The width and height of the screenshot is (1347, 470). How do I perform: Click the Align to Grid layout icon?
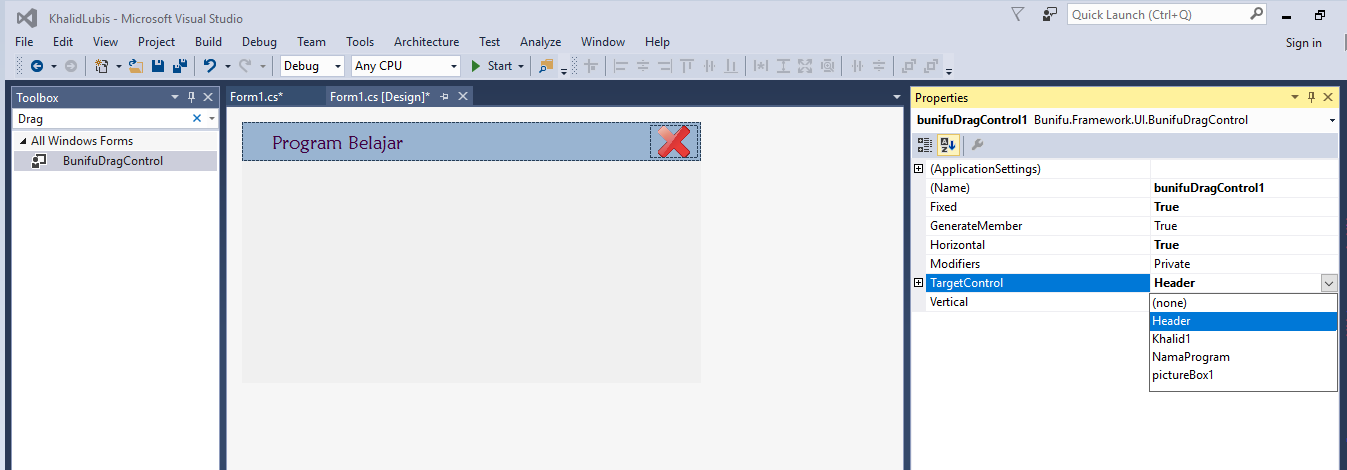point(591,66)
